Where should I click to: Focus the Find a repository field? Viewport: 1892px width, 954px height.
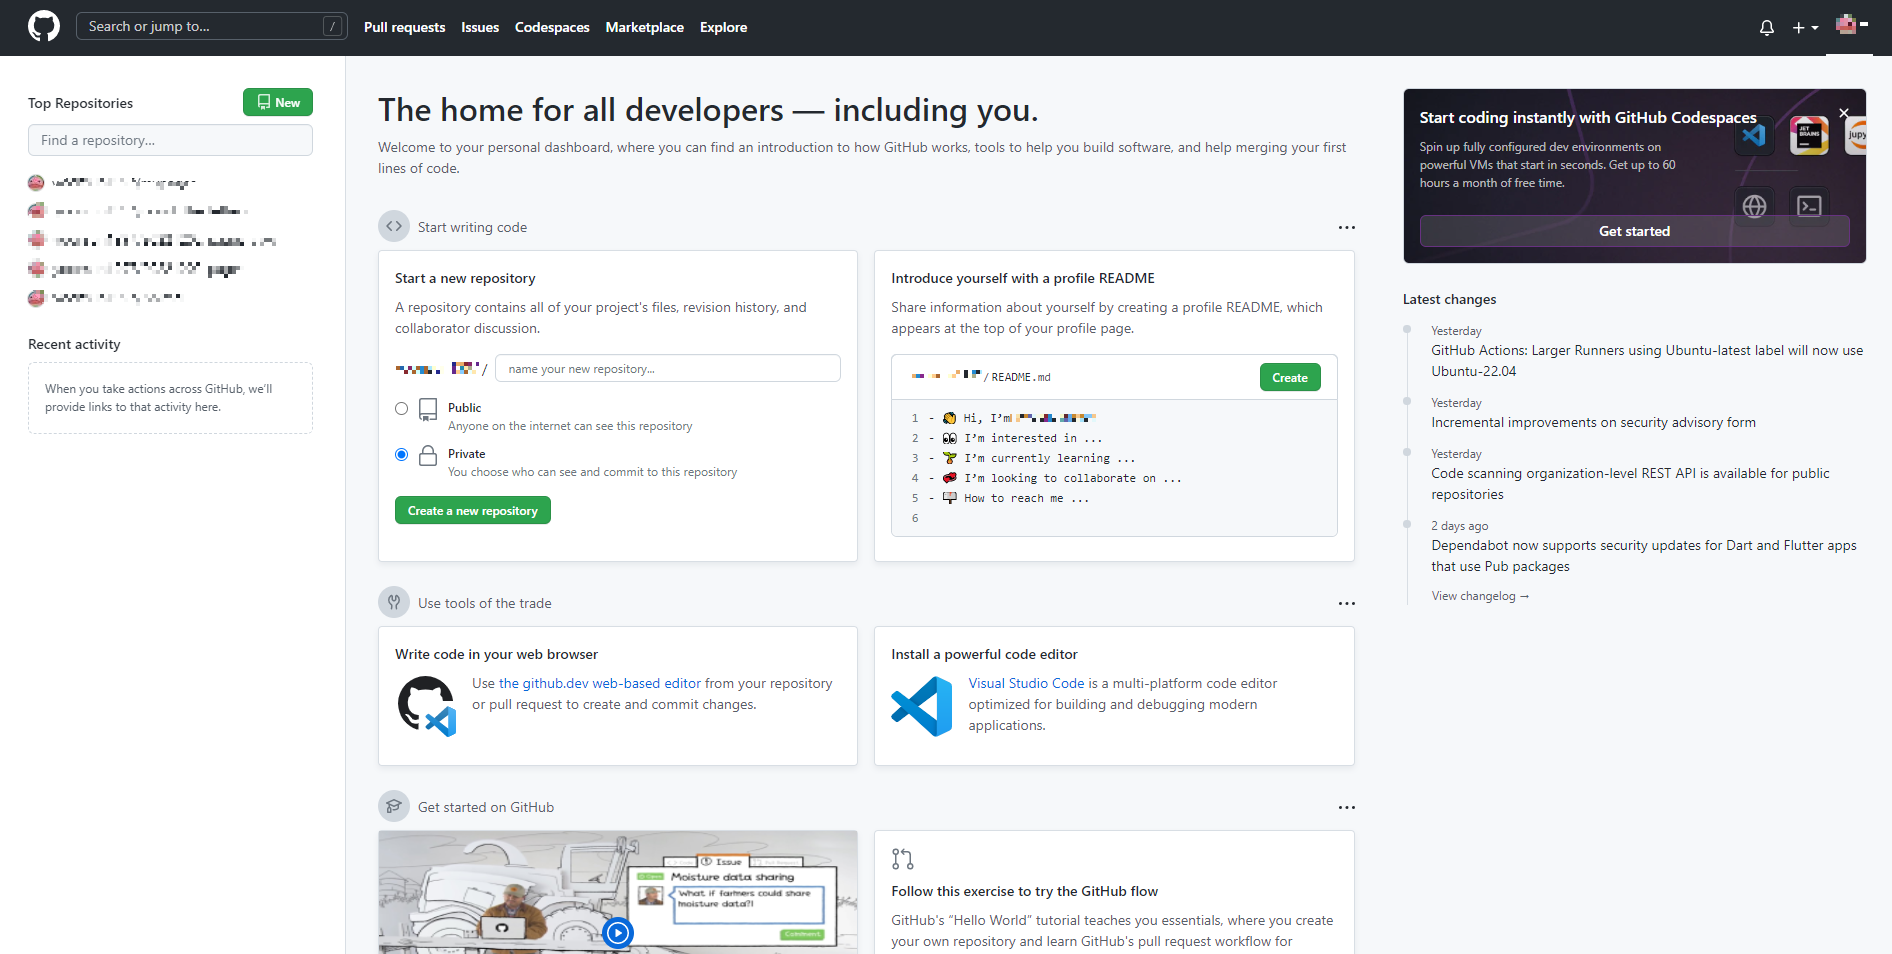(x=170, y=140)
